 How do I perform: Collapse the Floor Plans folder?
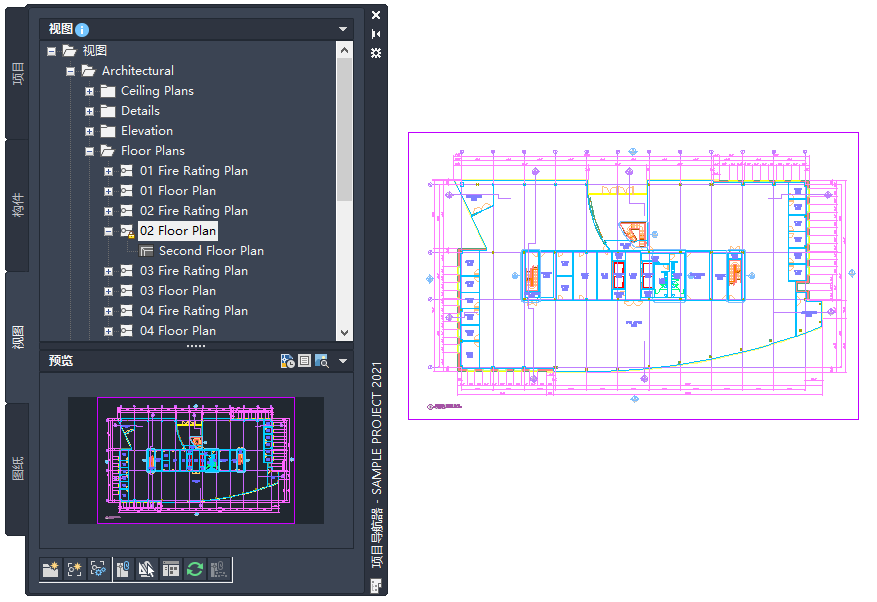[x=89, y=151]
